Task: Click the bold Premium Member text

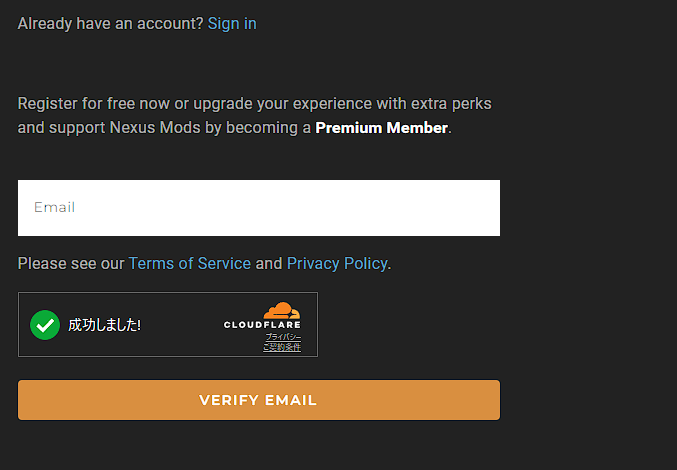Action: point(381,128)
